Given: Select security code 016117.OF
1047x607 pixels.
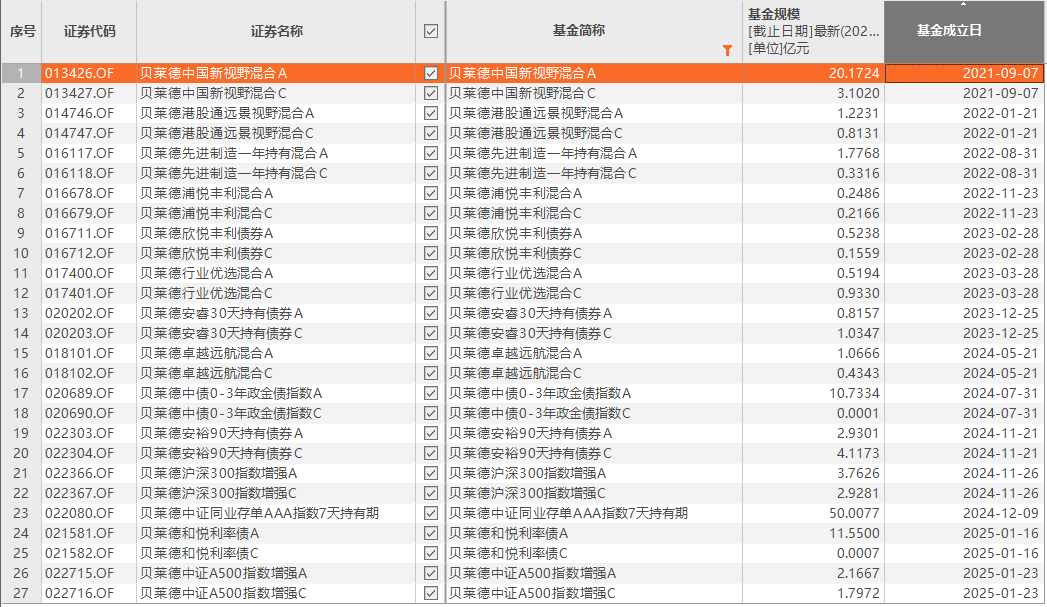Looking at the screenshot, I should coord(79,154).
